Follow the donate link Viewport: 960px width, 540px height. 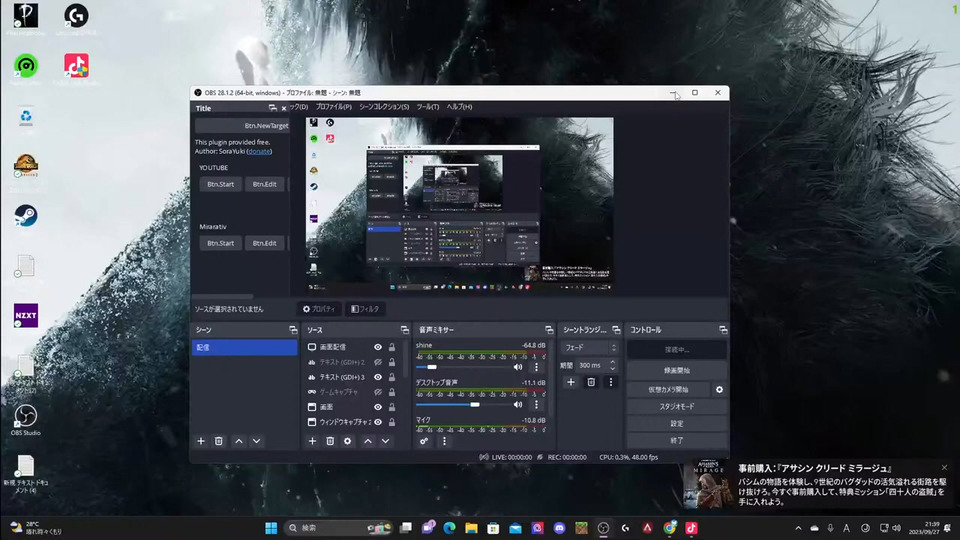260,151
